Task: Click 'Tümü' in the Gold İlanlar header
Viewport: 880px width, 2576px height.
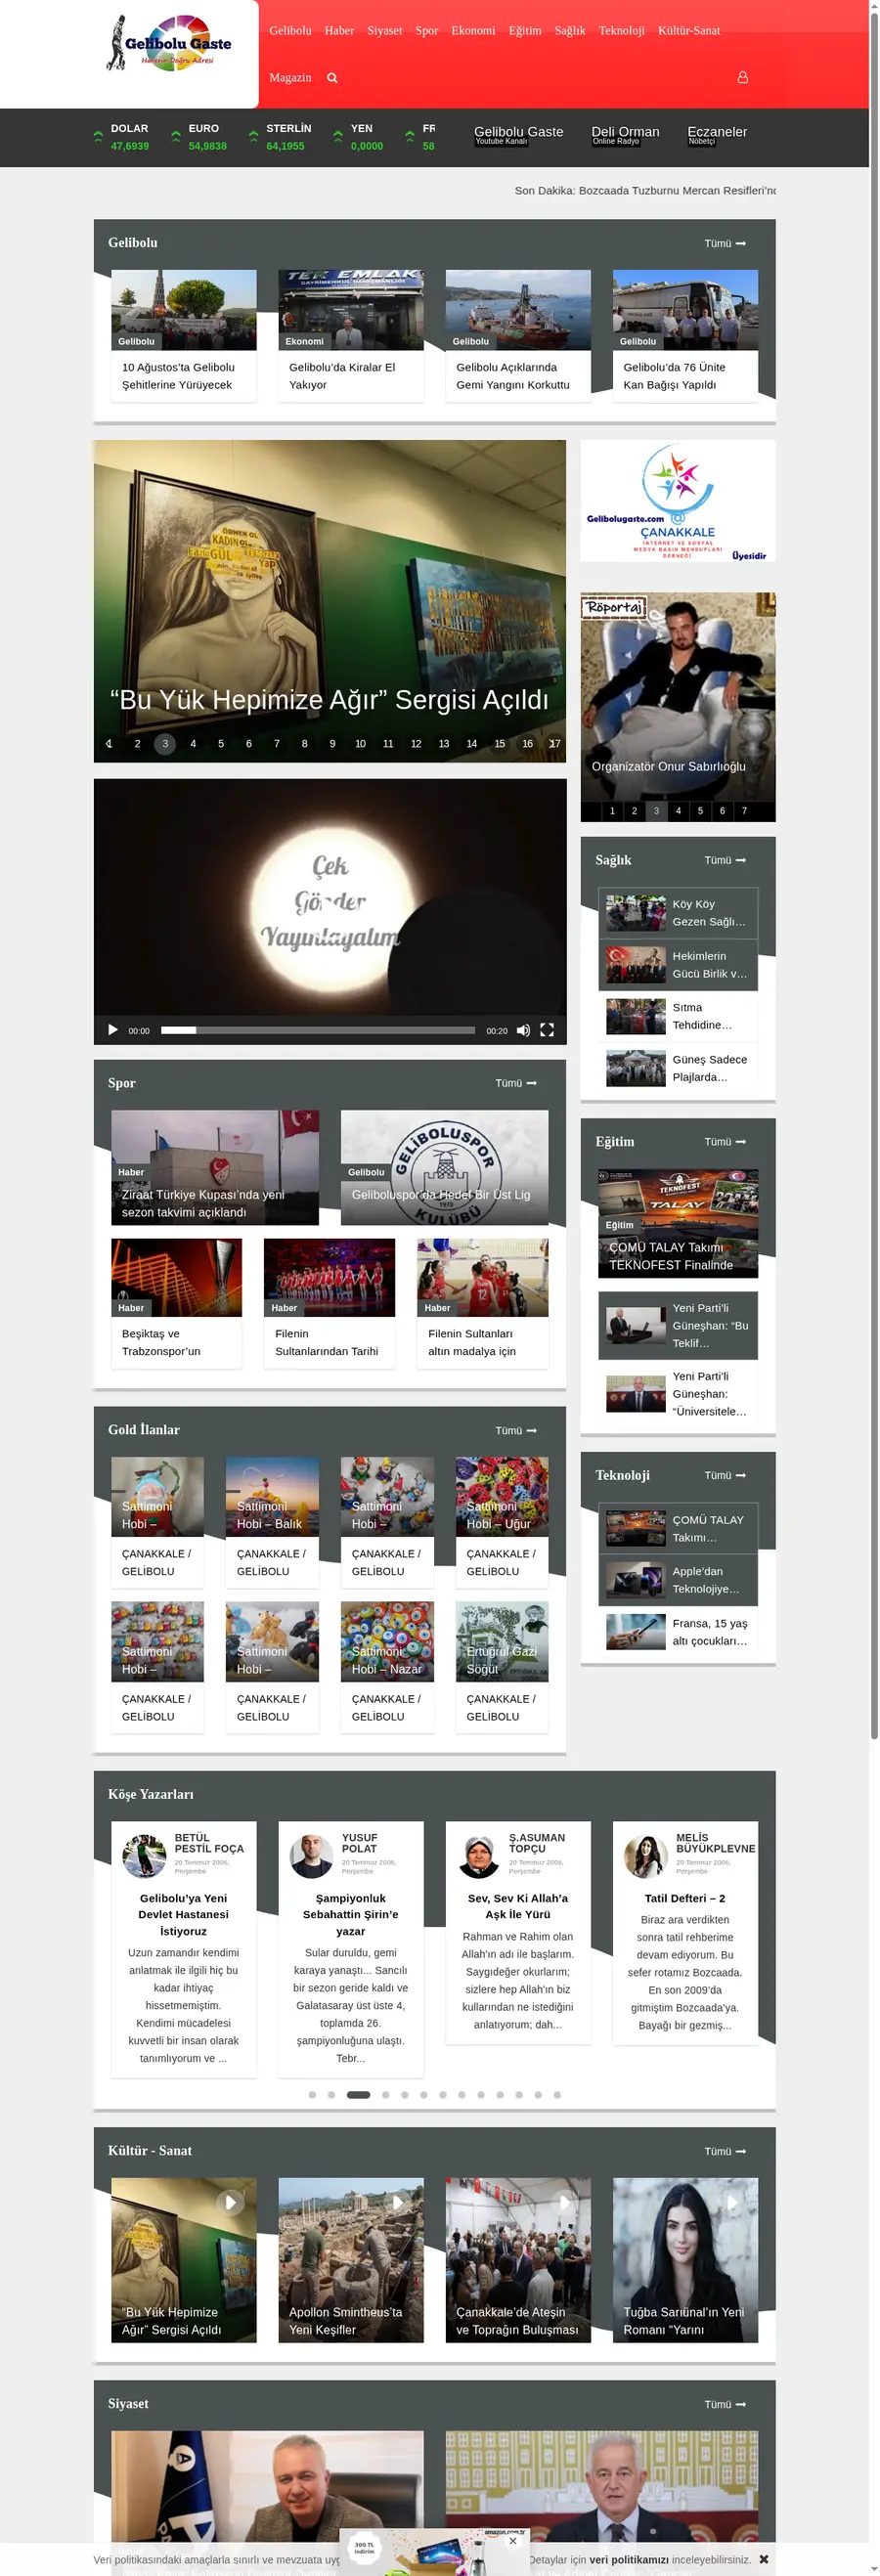Action: click(x=516, y=1431)
